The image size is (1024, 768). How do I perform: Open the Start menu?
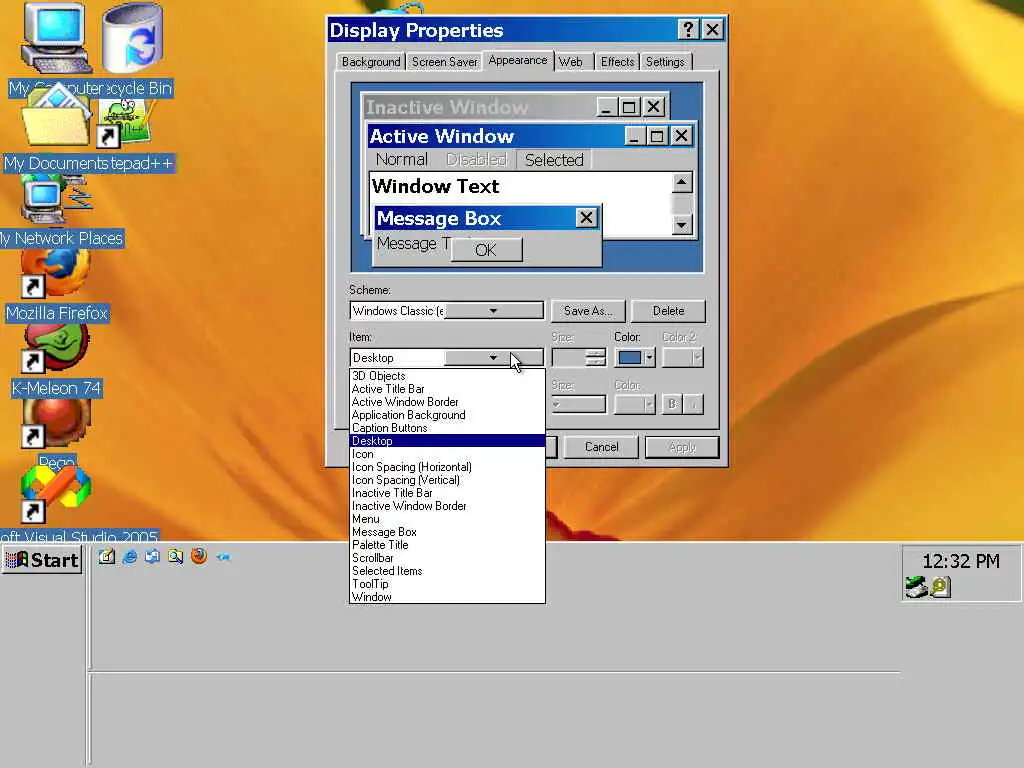[x=42, y=560]
